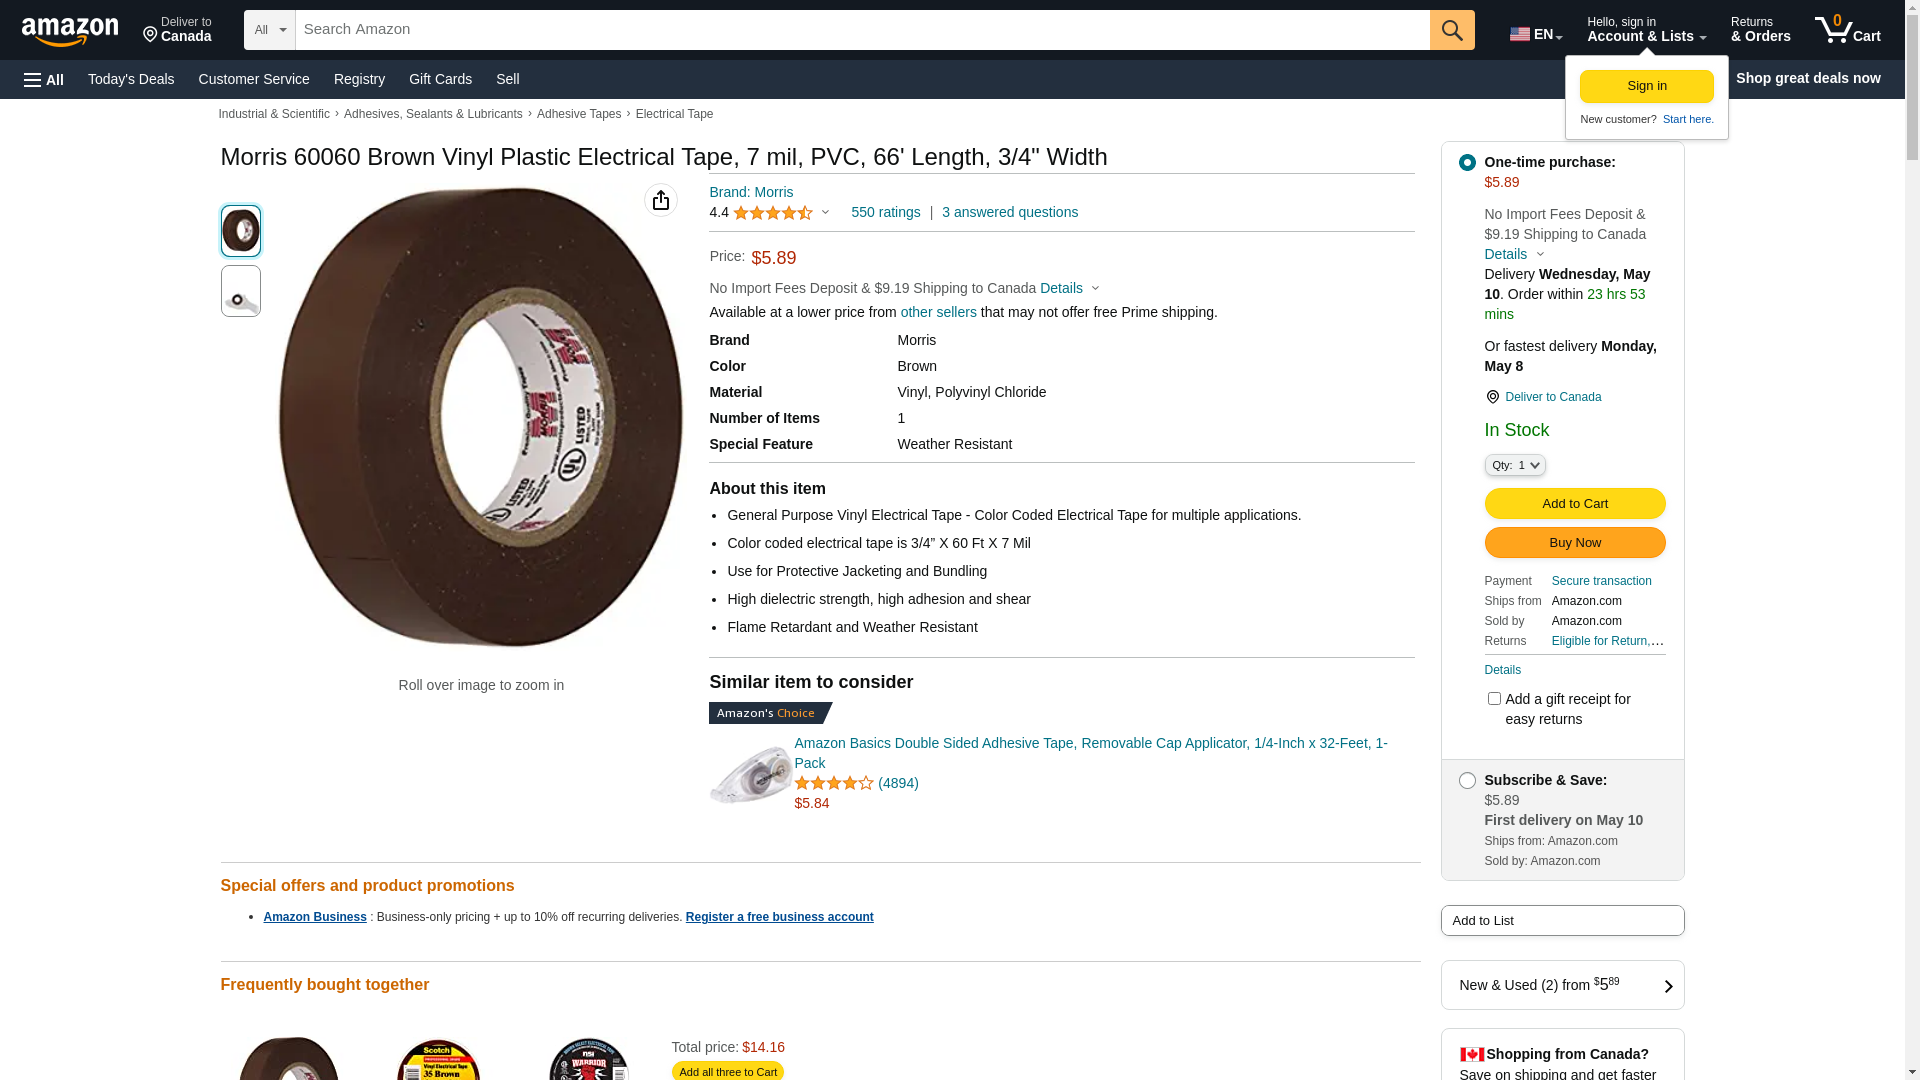Click the EN language flag selector
Screen dimensions: 1920x1080
1535,34
